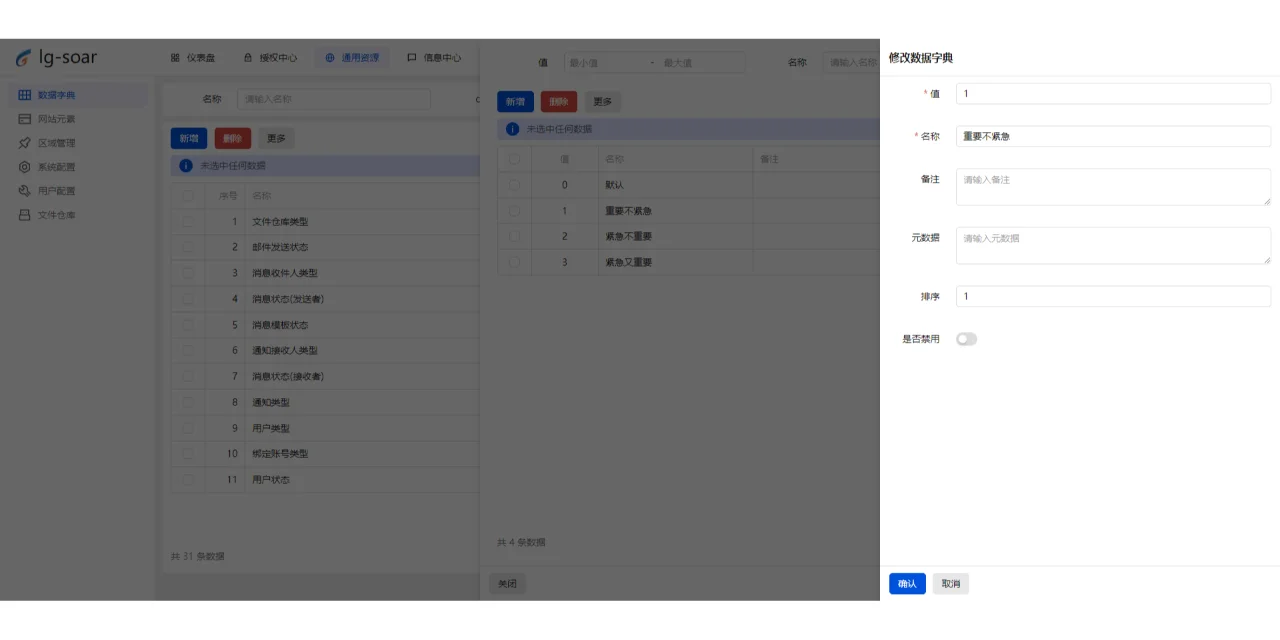This screenshot has width=1280, height=640.
Task: Focus the 名称 field containing 重要不紧急
Action: point(1113,136)
